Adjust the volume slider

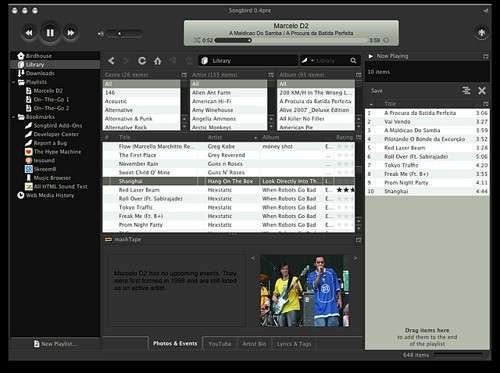pyautogui.click(x=125, y=33)
